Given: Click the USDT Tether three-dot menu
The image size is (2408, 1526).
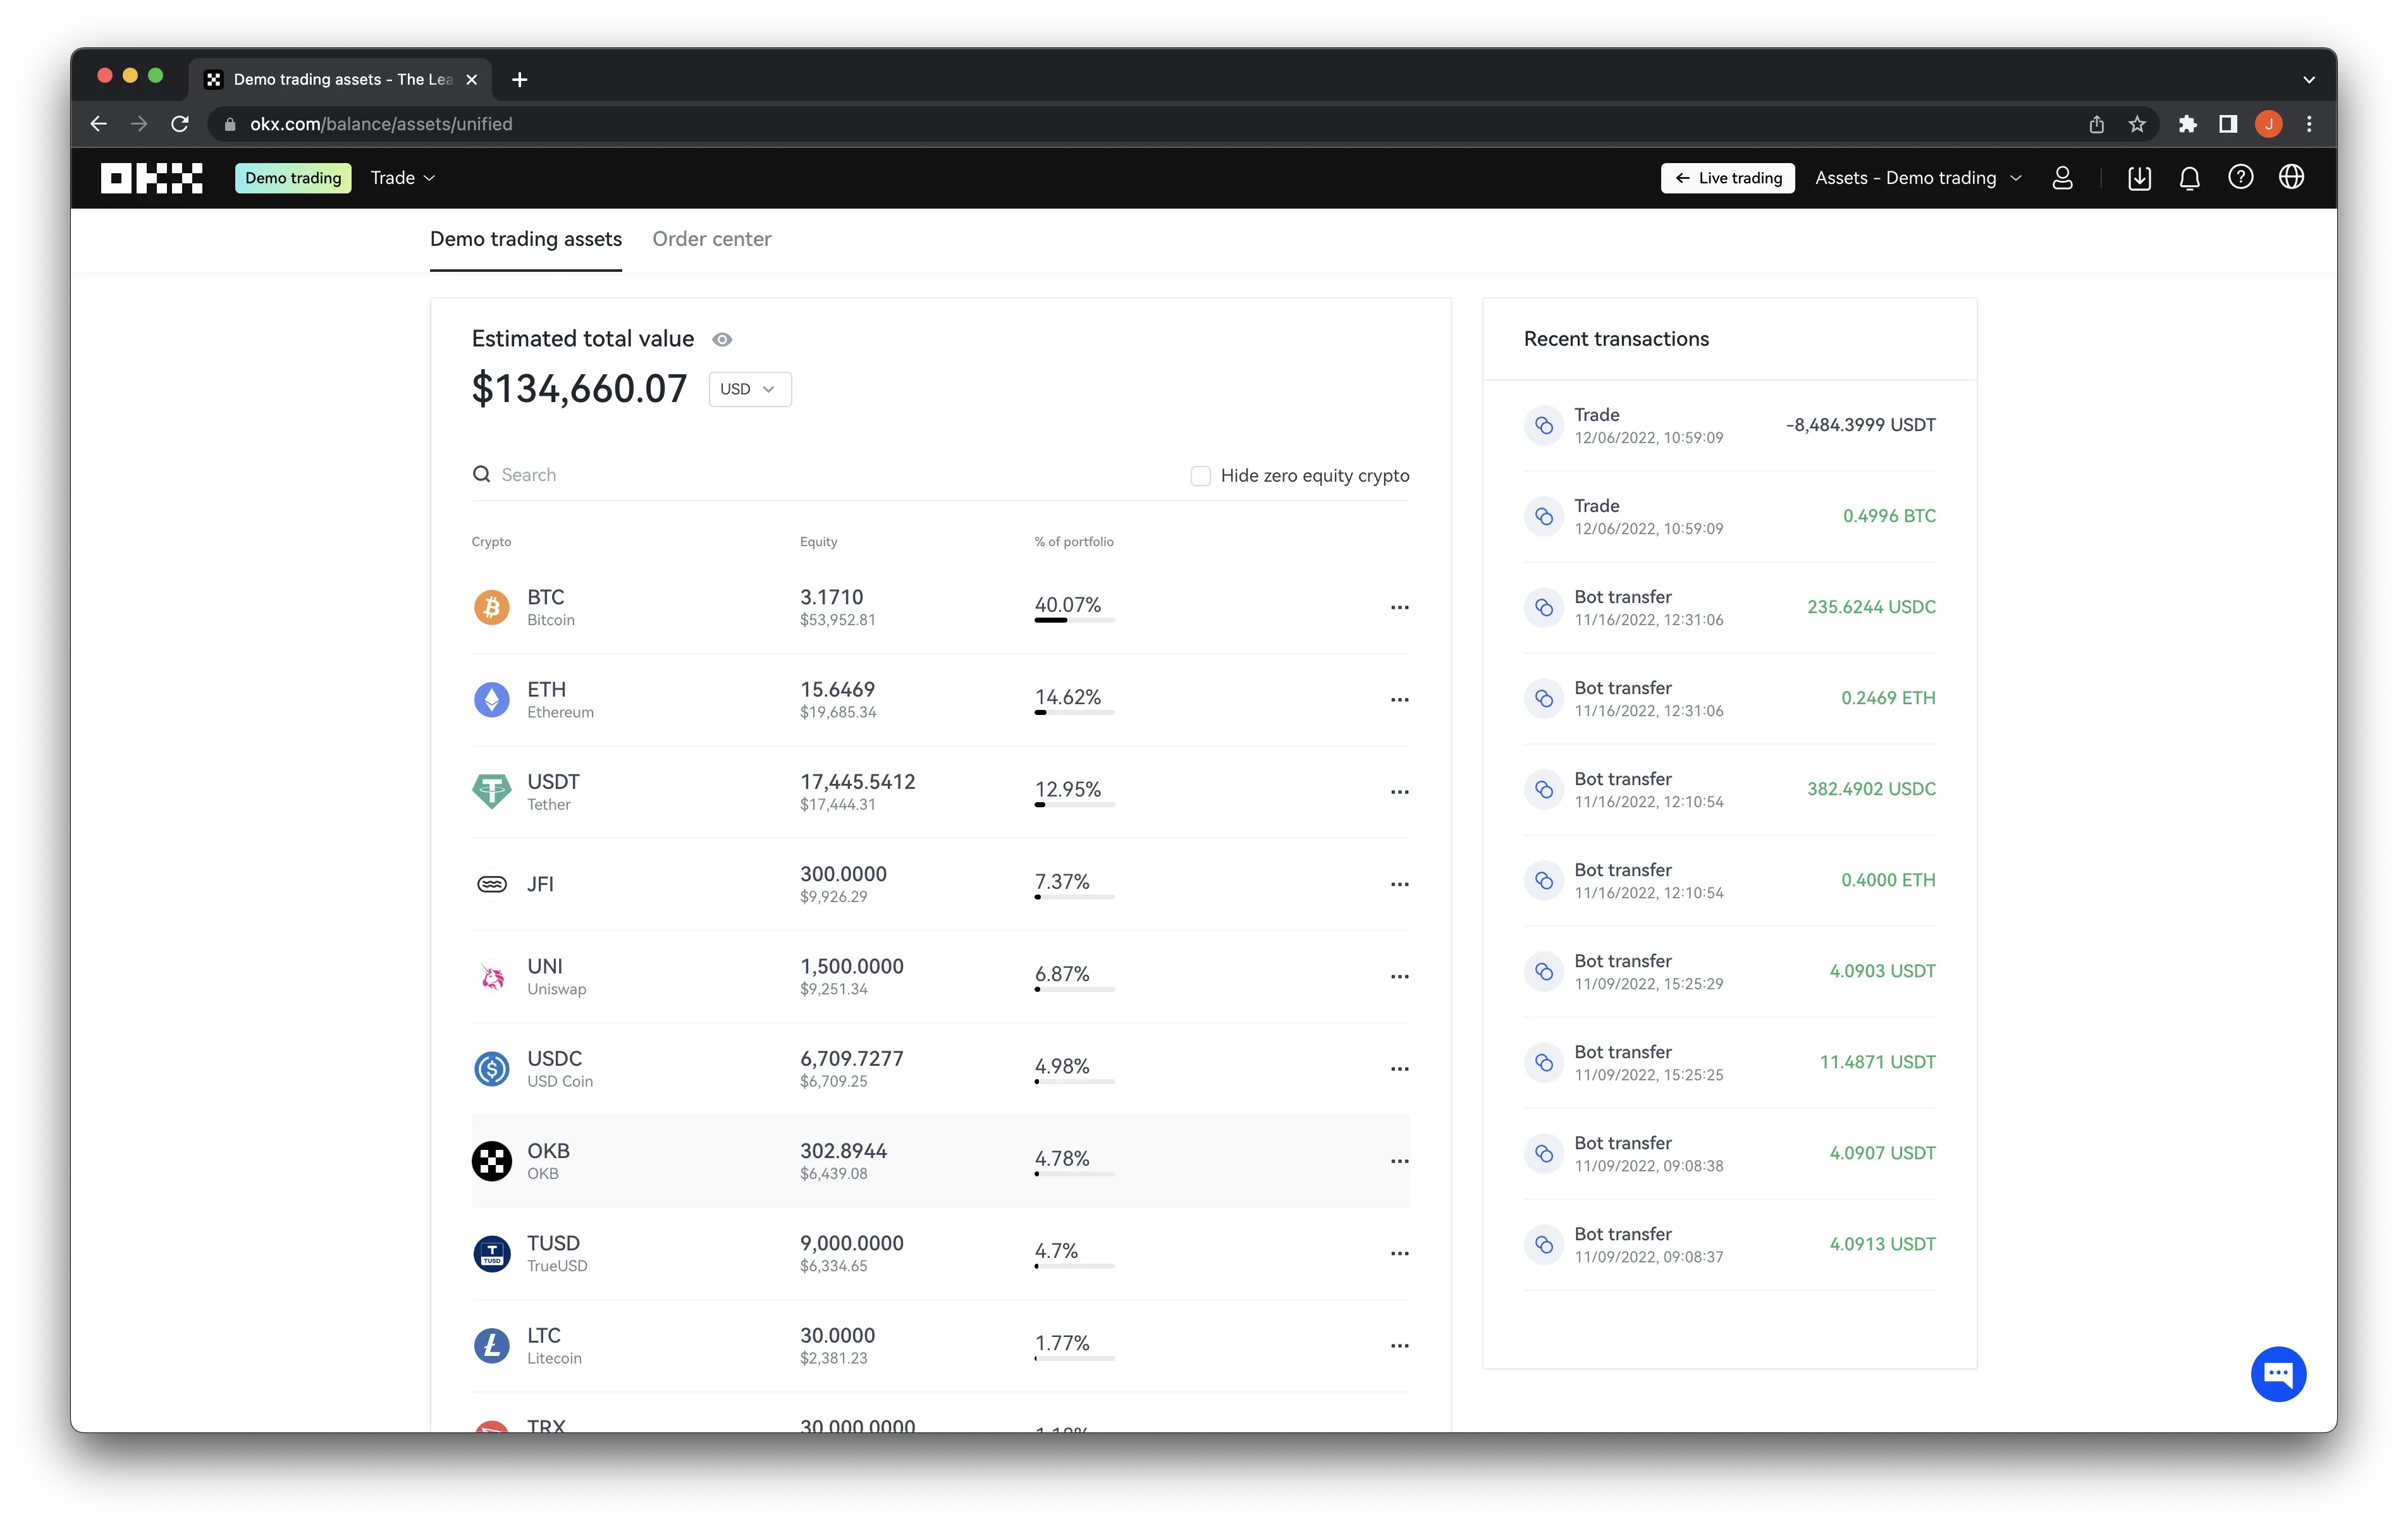Looking at the screenshot, I should [1399, 790].
